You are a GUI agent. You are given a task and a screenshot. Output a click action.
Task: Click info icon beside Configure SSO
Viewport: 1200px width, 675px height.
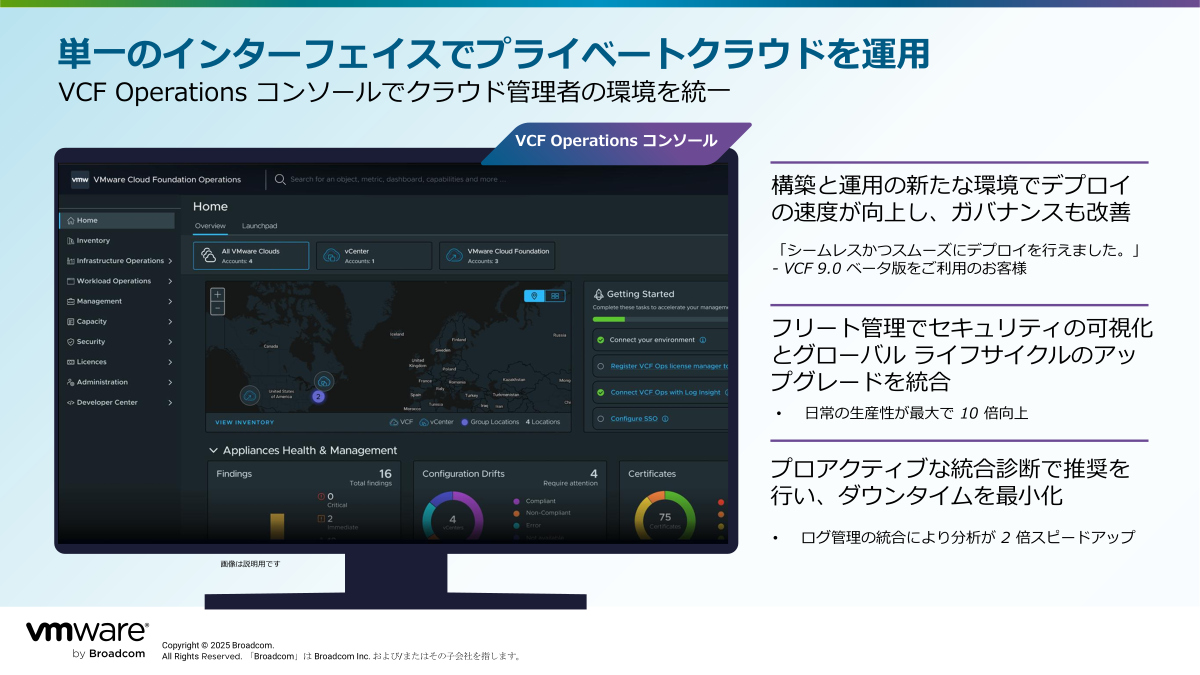(664, 419)
